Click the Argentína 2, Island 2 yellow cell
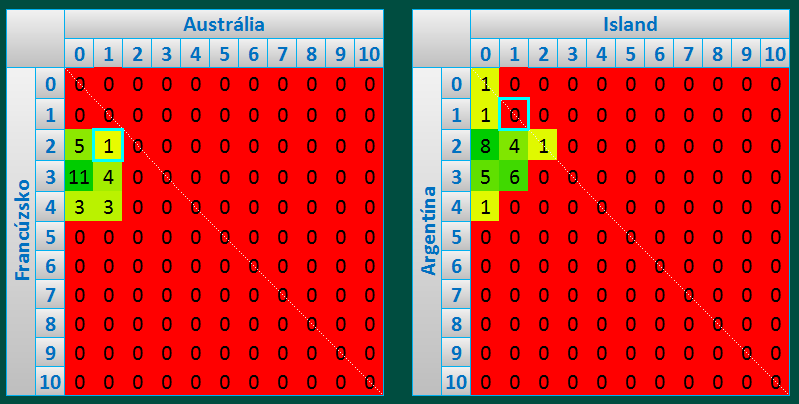Screen dimensions: 799x404 [543, 145]
